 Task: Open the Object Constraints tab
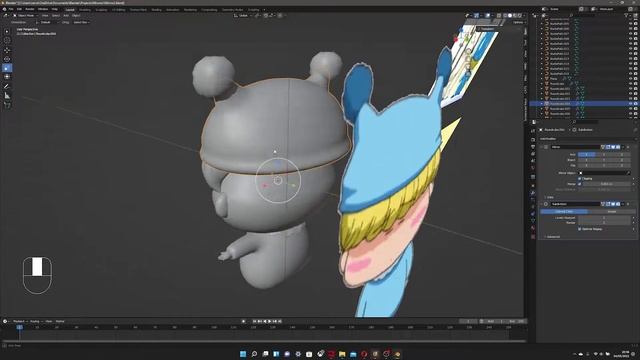[533, 213]
